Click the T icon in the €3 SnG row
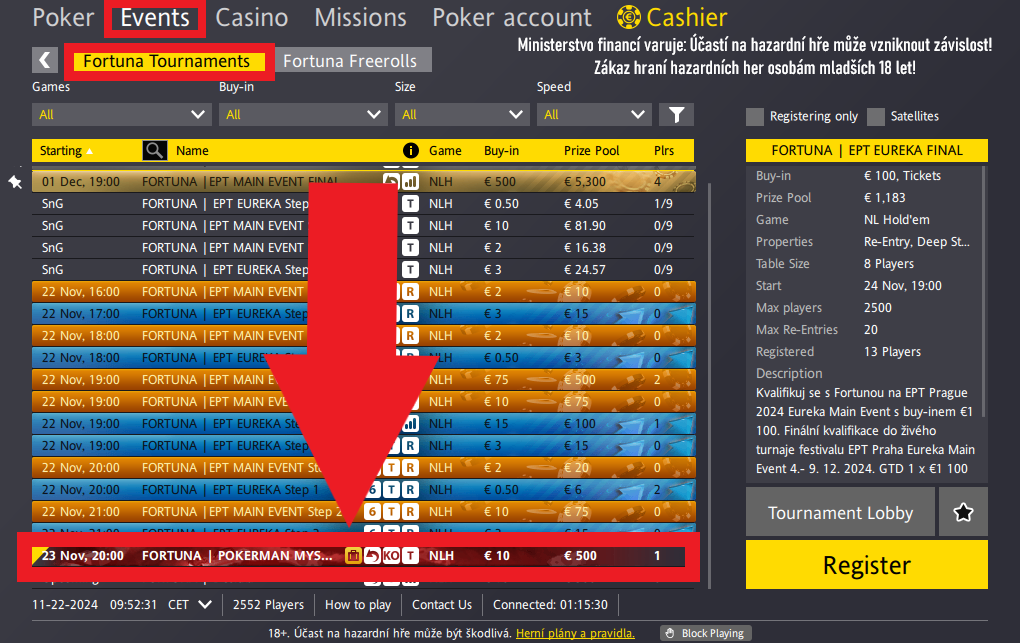 click(410, 269)
